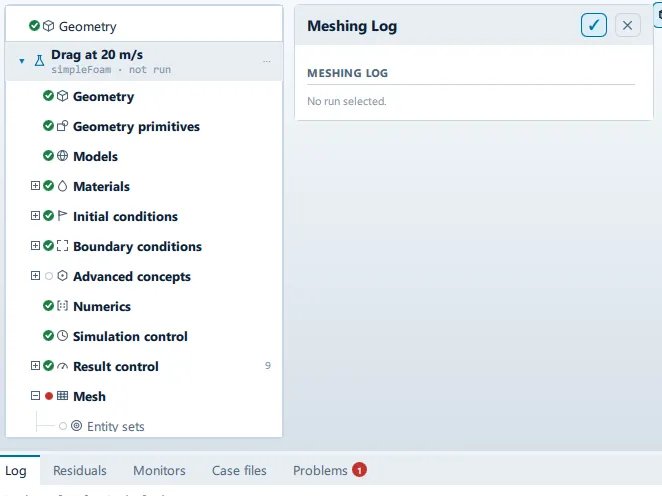The width and height of the screenshot is (662, 496).
Task: Click the hexagon icon for Advanced concepts
Action: pos(62,276)
